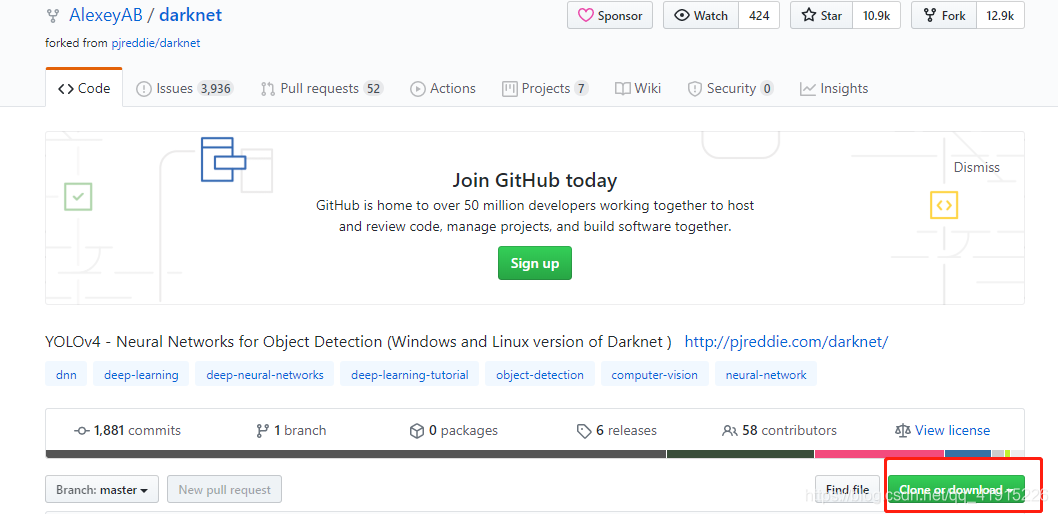This screenshot has width=1058, height=514.
Task: View the 58 contributors list
Action: (x=779, y=430)
